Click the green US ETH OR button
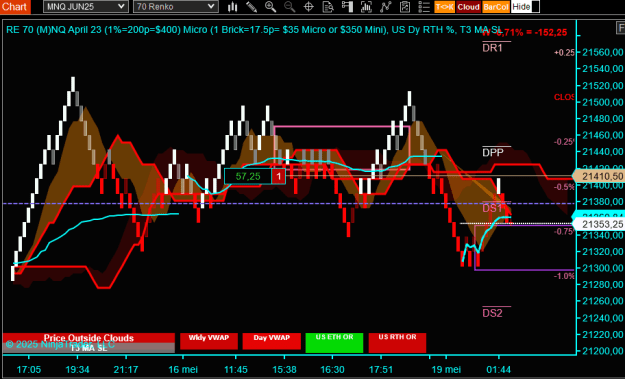 point(334,343)
